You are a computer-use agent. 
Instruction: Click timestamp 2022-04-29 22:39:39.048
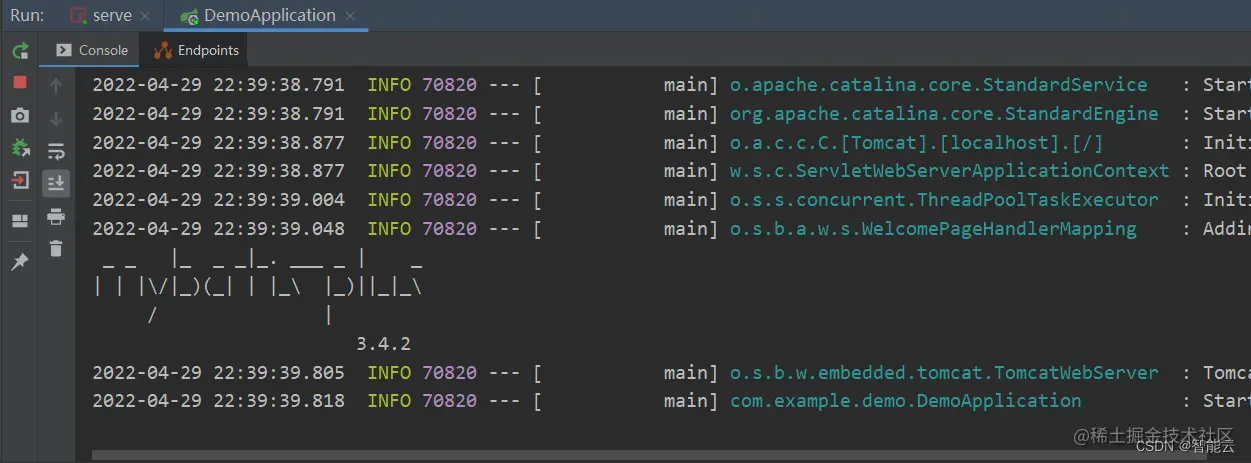click(x=218, y=229)
